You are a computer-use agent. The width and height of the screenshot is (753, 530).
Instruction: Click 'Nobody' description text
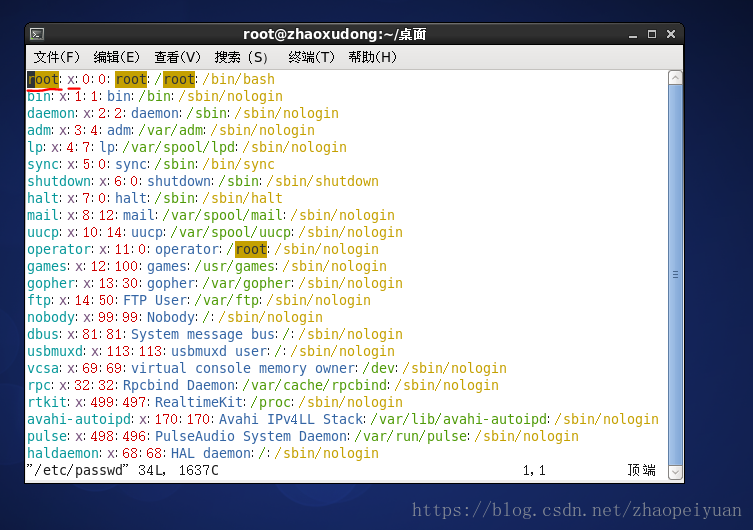coord(171,317)
